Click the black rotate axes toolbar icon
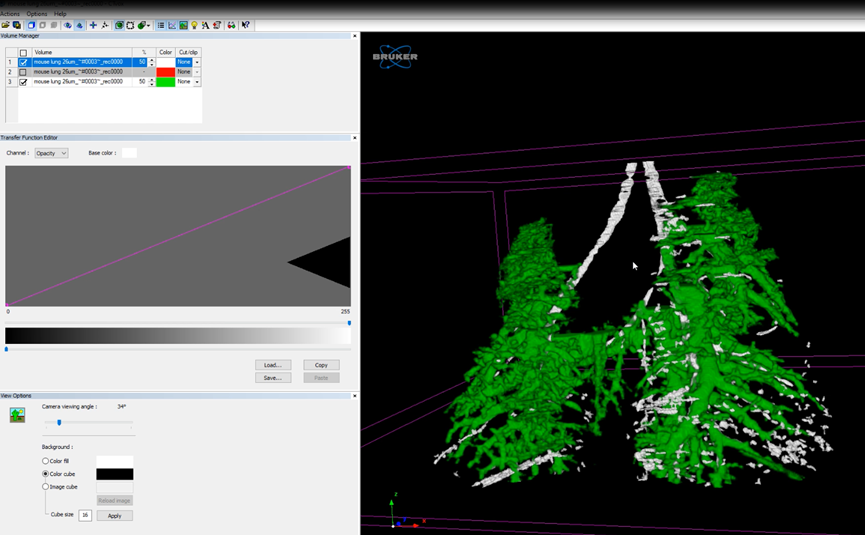Image resolution: width=865 pixels, height=535 pixels. (x=105, y=25)
